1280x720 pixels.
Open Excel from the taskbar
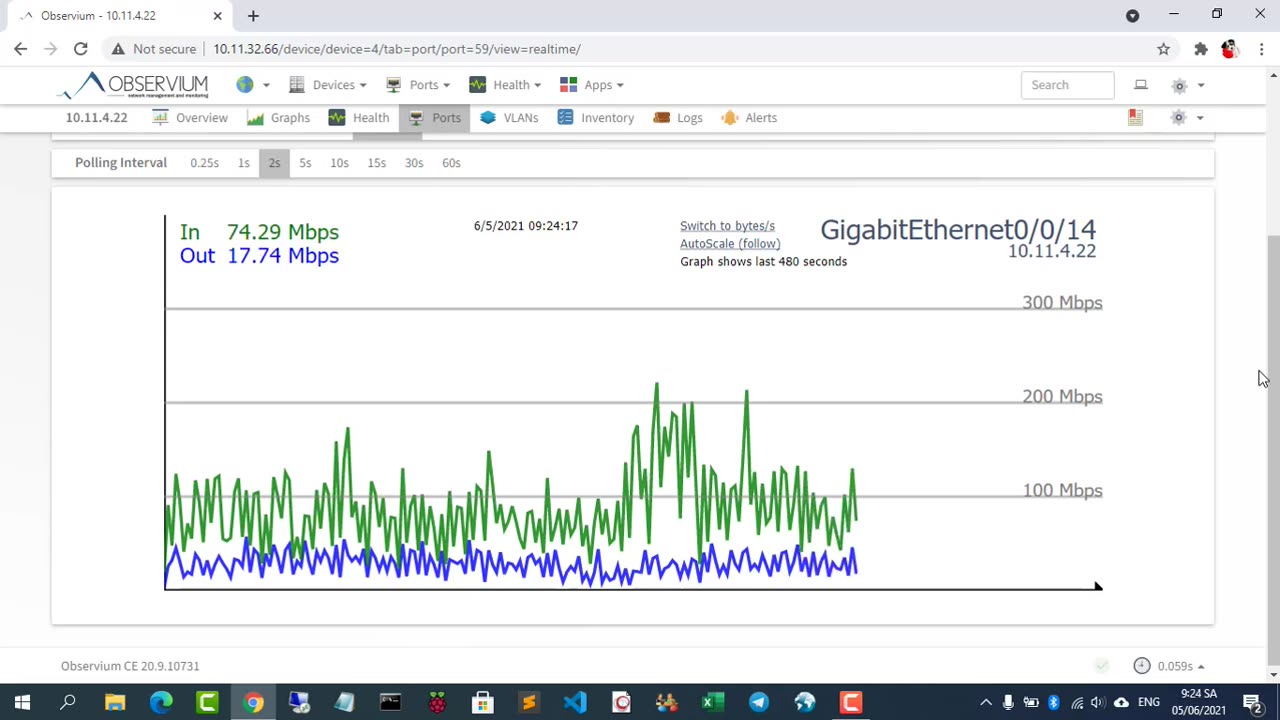(x=713, y=703)
